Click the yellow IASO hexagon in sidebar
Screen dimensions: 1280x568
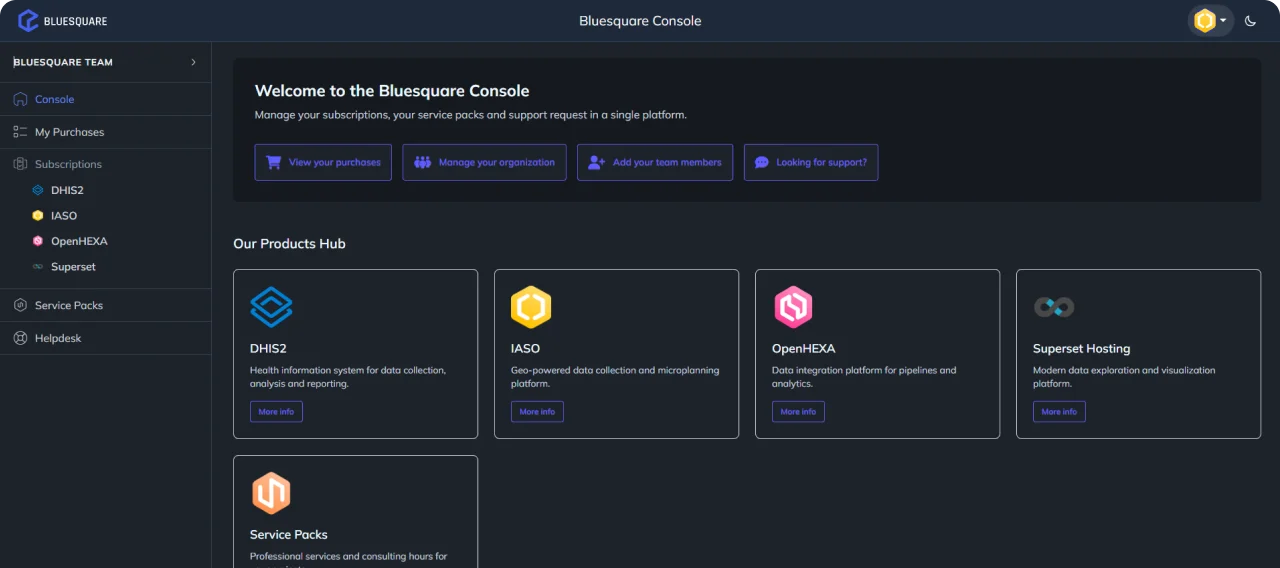point(38,216)
